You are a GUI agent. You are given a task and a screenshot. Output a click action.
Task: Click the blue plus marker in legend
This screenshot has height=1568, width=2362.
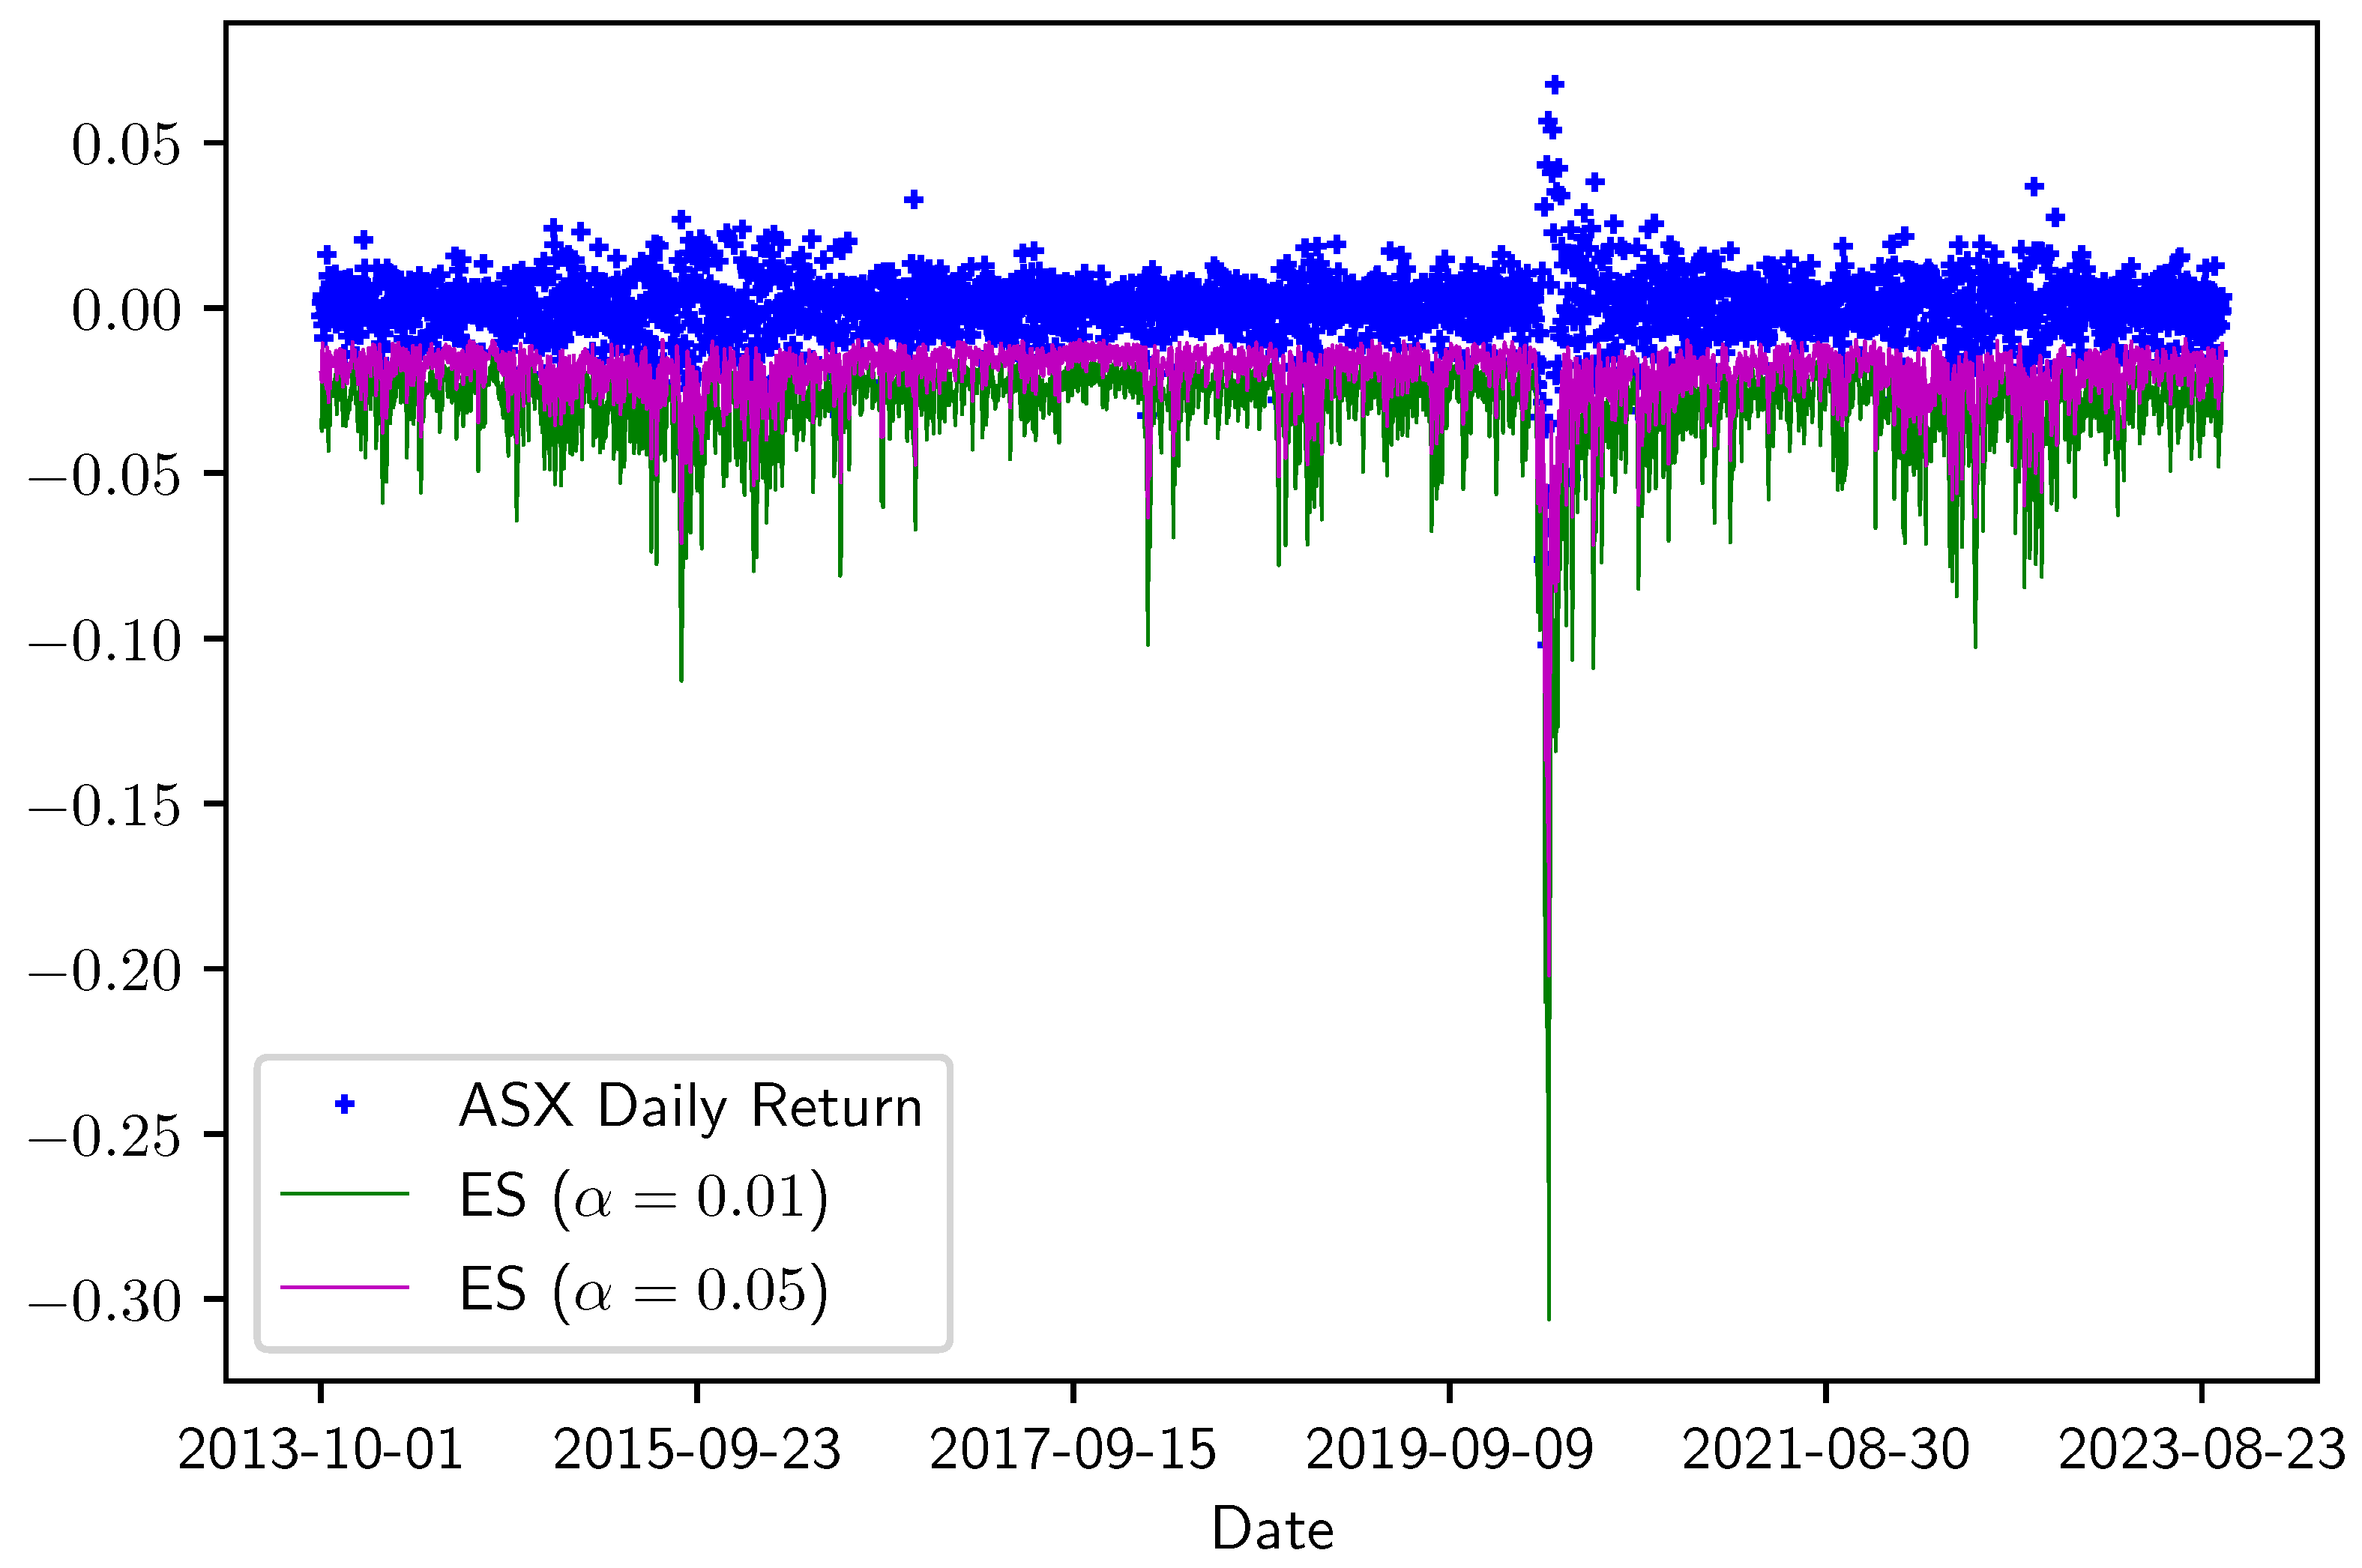pyautogui.click(x=344, y=1104)
